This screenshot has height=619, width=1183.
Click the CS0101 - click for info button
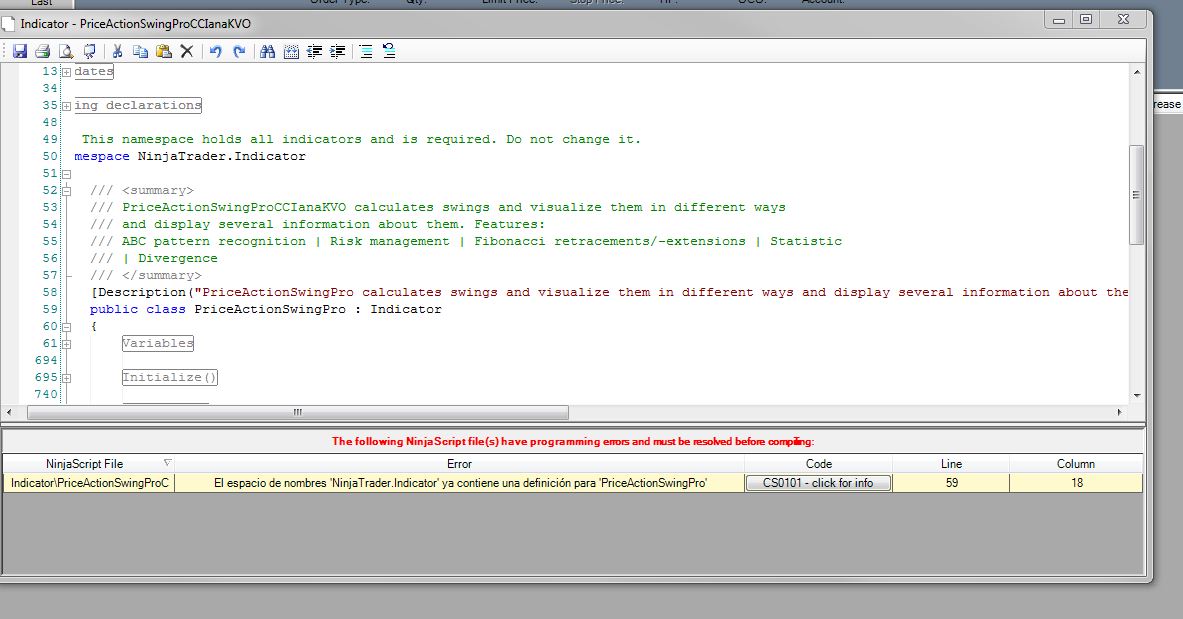pyautogui.click(x=818, y=483)
